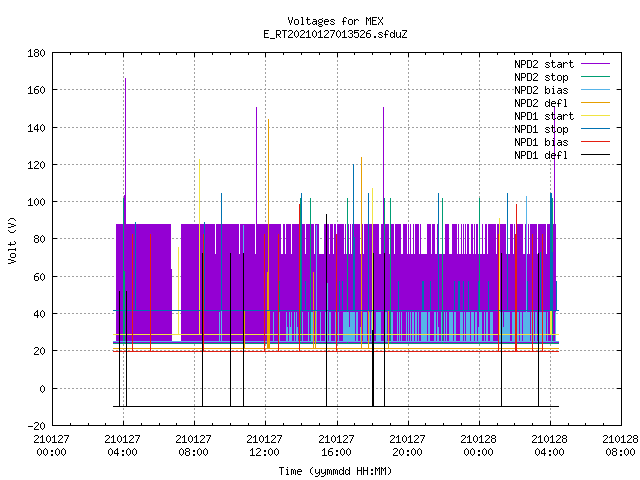The height and width of the screenshot is (480, 640).
Task: Click the NPD2 defl orange legend line
Action: point(595,103)
